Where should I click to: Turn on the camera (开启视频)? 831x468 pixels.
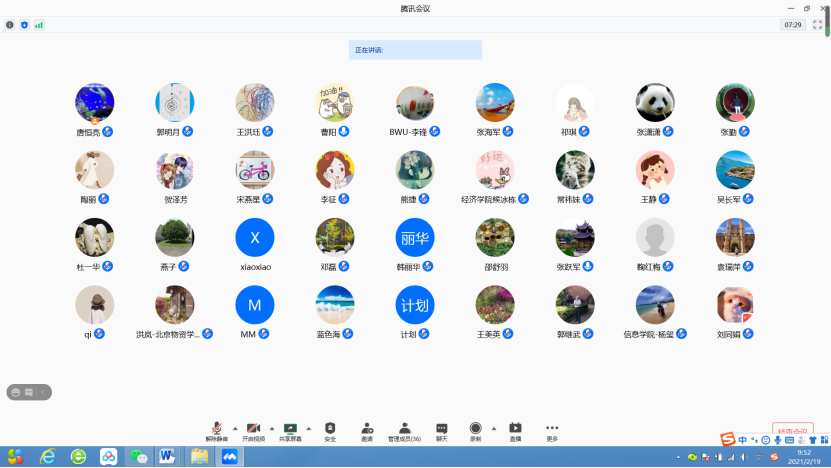click(x=253, y=429)
